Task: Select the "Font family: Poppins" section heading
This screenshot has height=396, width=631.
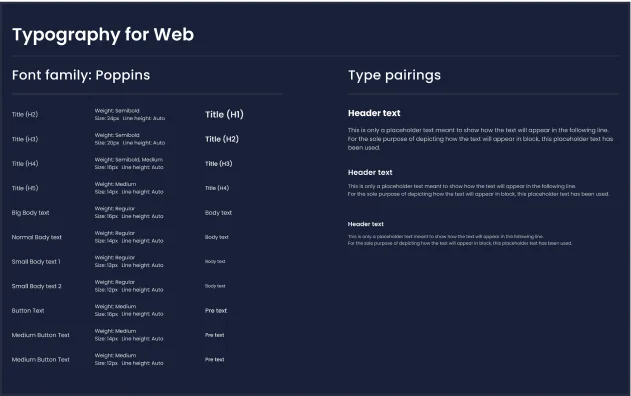Action: 81,75
